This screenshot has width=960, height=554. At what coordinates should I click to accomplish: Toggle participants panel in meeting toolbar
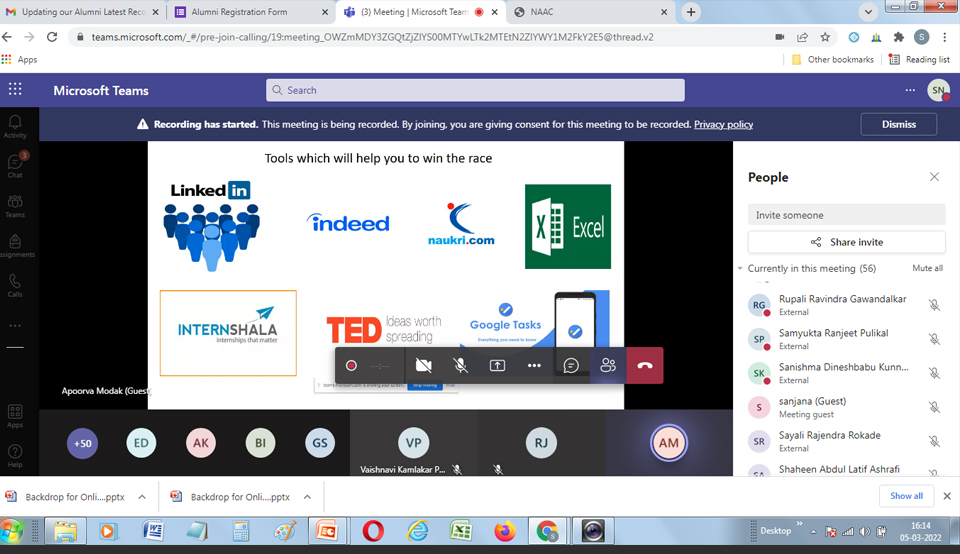[608, 365]
